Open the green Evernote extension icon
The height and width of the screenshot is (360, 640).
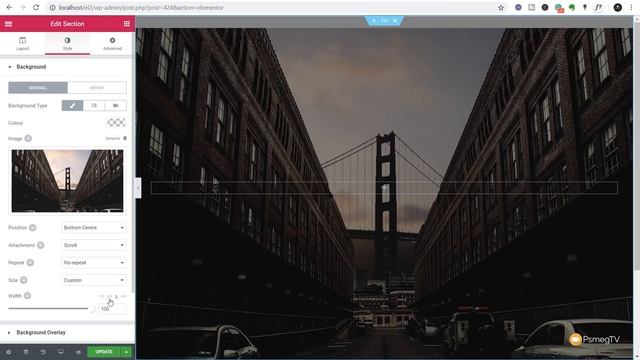[x=572, y=7]
